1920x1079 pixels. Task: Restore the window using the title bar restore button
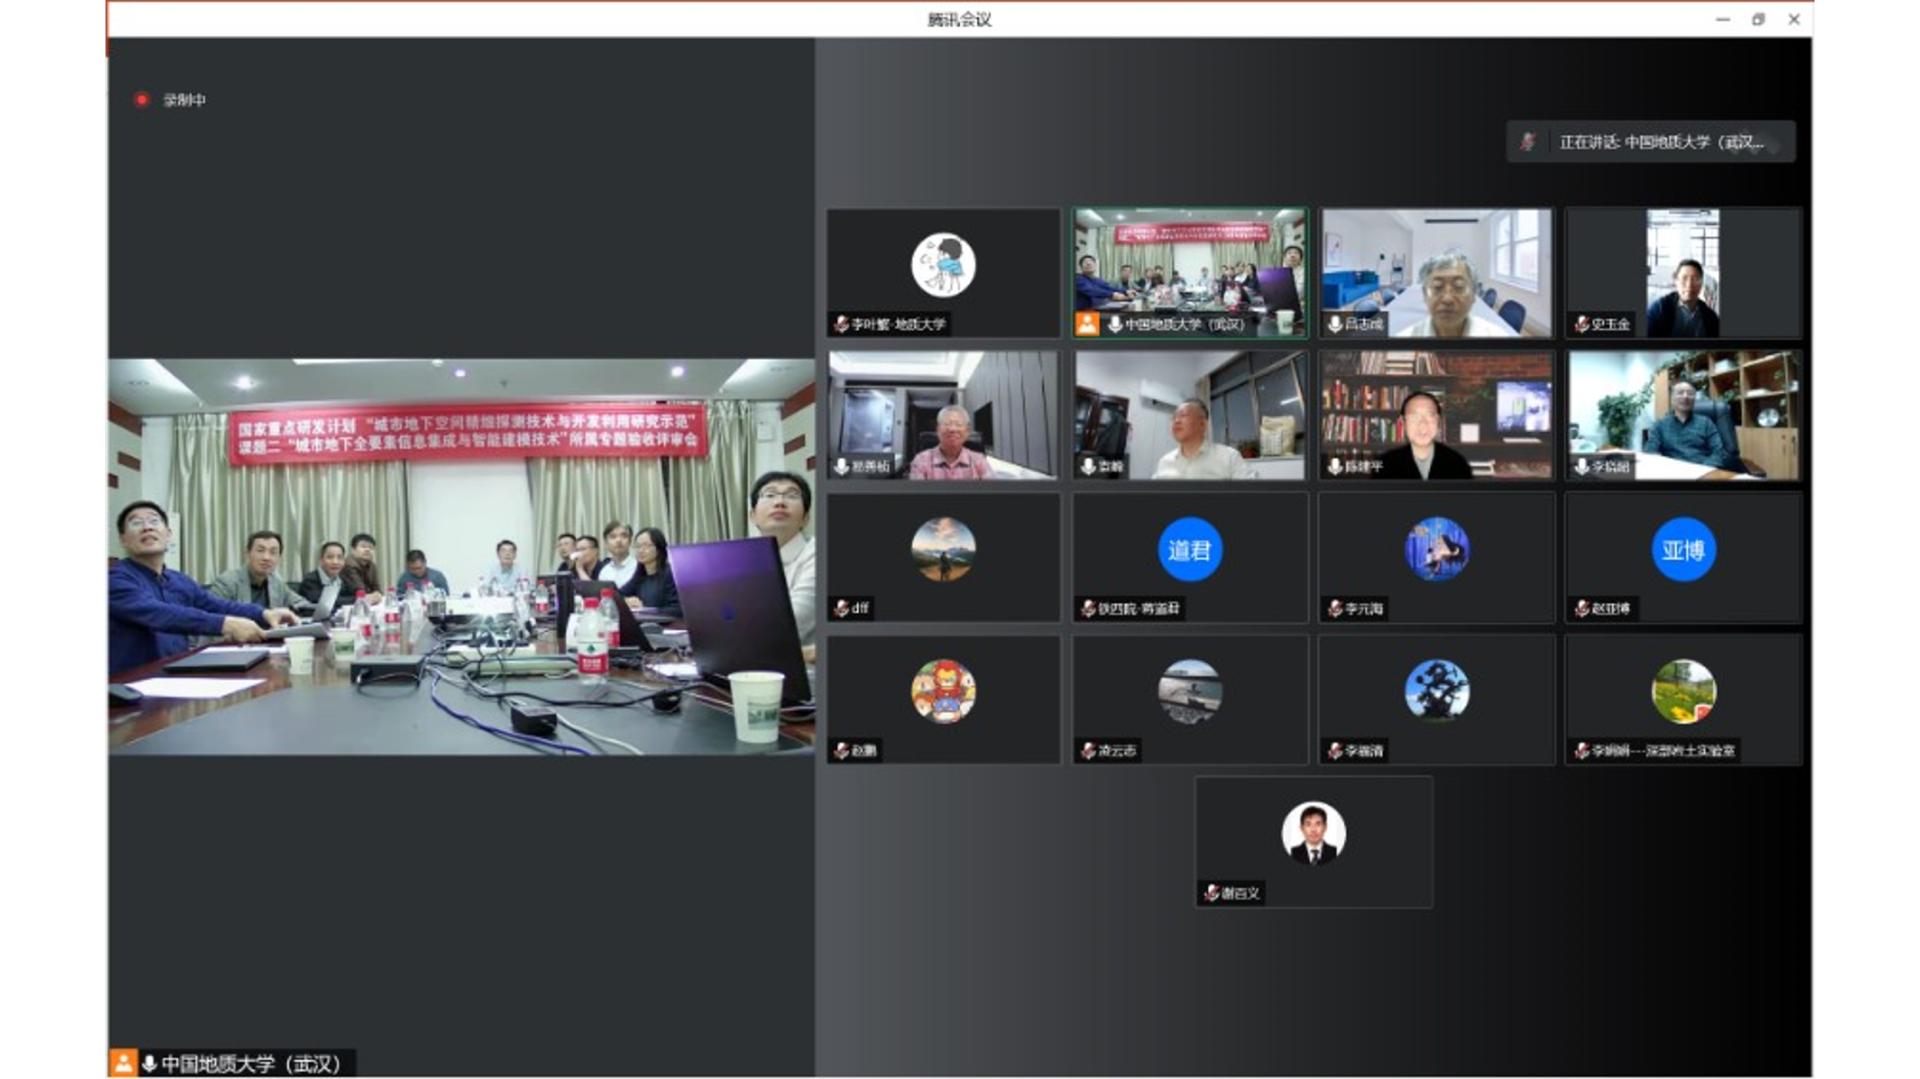pos(1758,19)
